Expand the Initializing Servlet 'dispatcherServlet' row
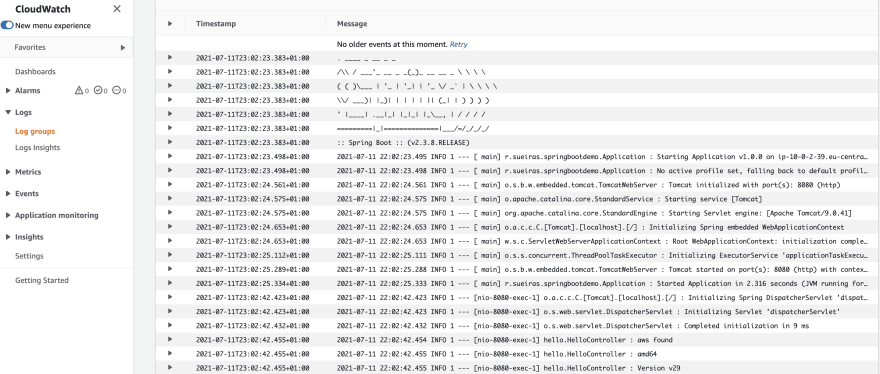880x374 pixels. (169, 311)
